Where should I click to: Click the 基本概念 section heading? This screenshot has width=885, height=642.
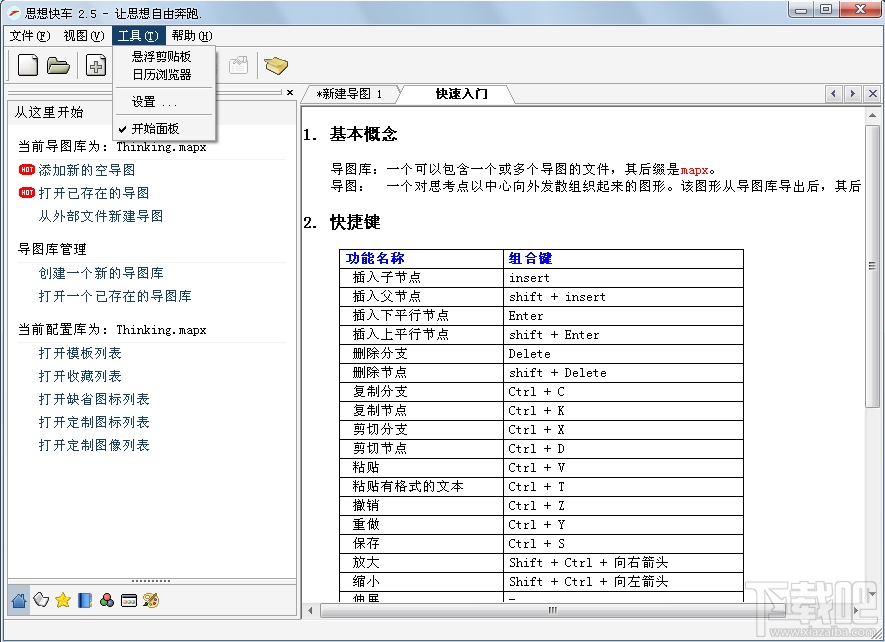(x=363, y=134)
